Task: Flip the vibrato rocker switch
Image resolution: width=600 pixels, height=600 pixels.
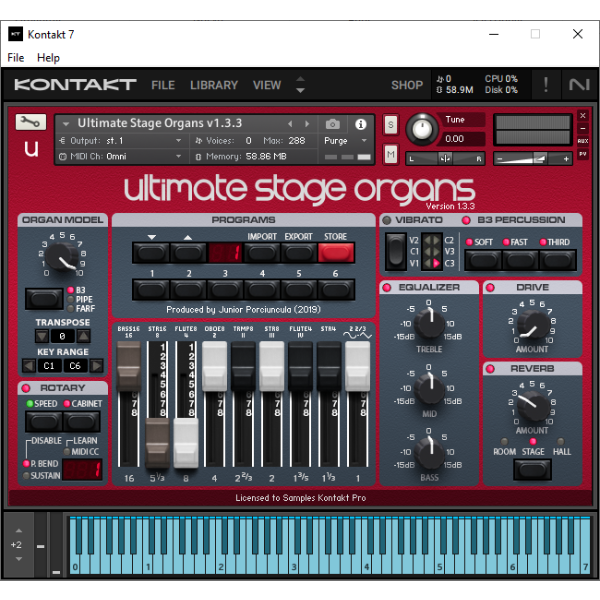Action: tap(395, 252)
